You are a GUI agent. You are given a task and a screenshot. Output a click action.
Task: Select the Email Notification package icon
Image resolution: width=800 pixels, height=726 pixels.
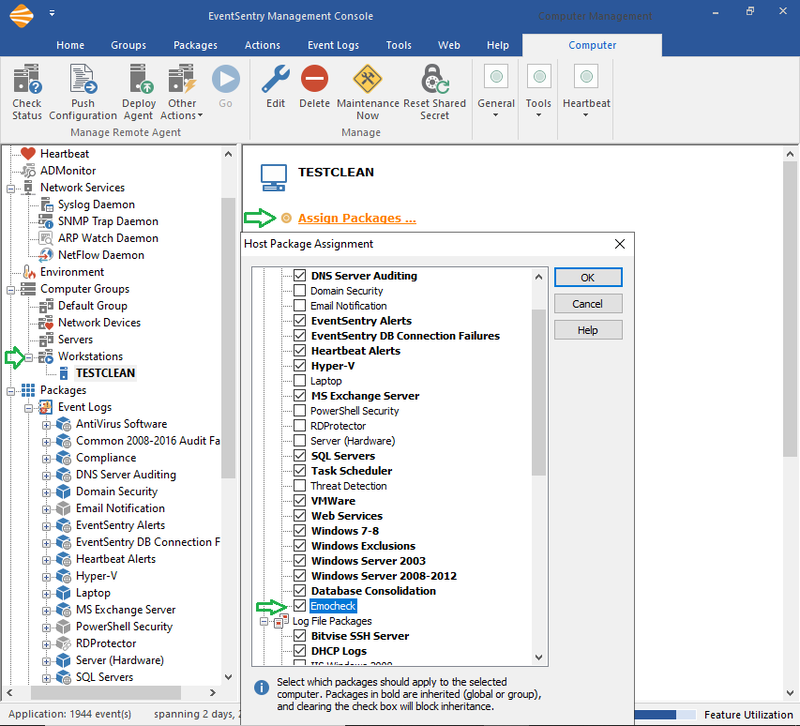coord(63,508)
